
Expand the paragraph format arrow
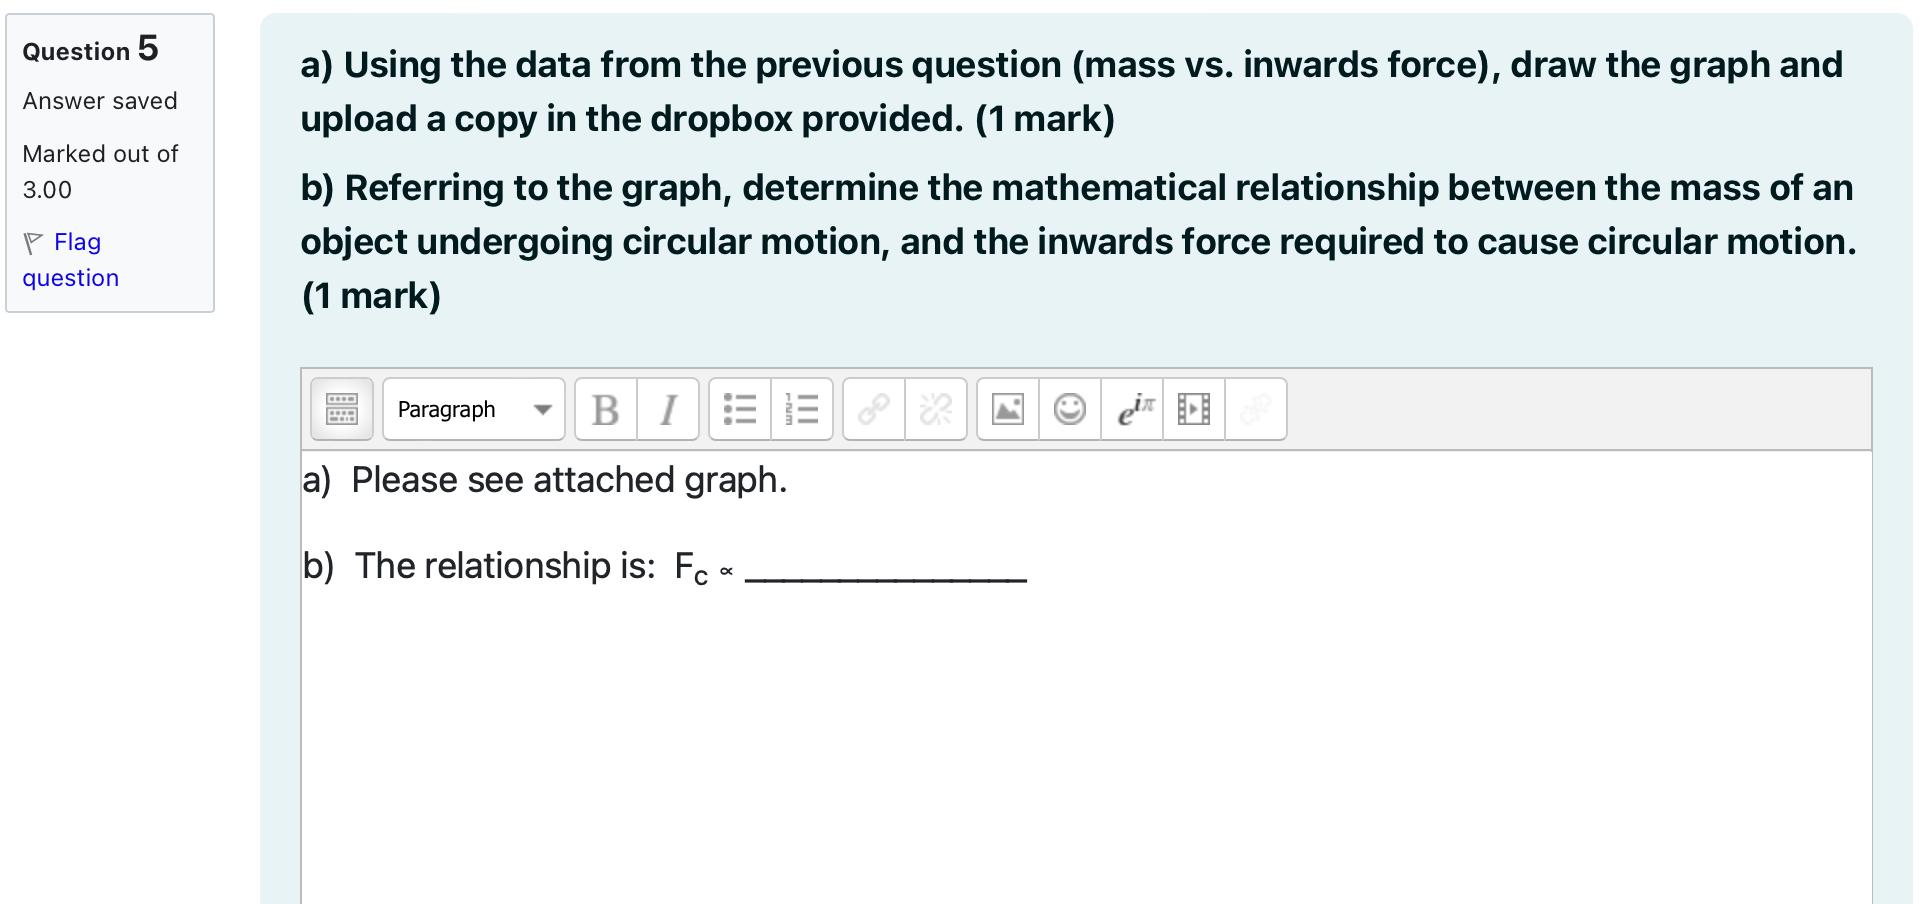[x=544, y=409]
